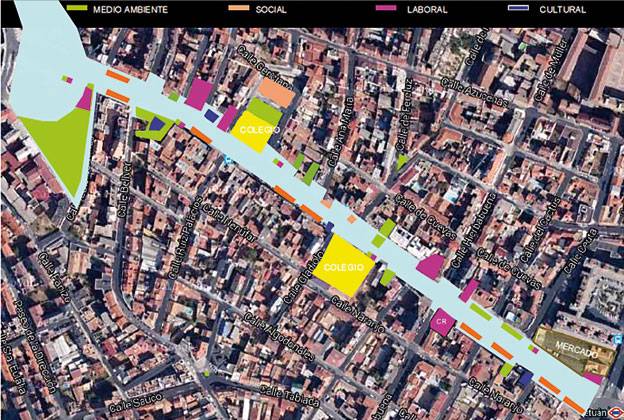Click the pink CR hexagon marker
Screen dimensions: 624x420
pos(441,322)
